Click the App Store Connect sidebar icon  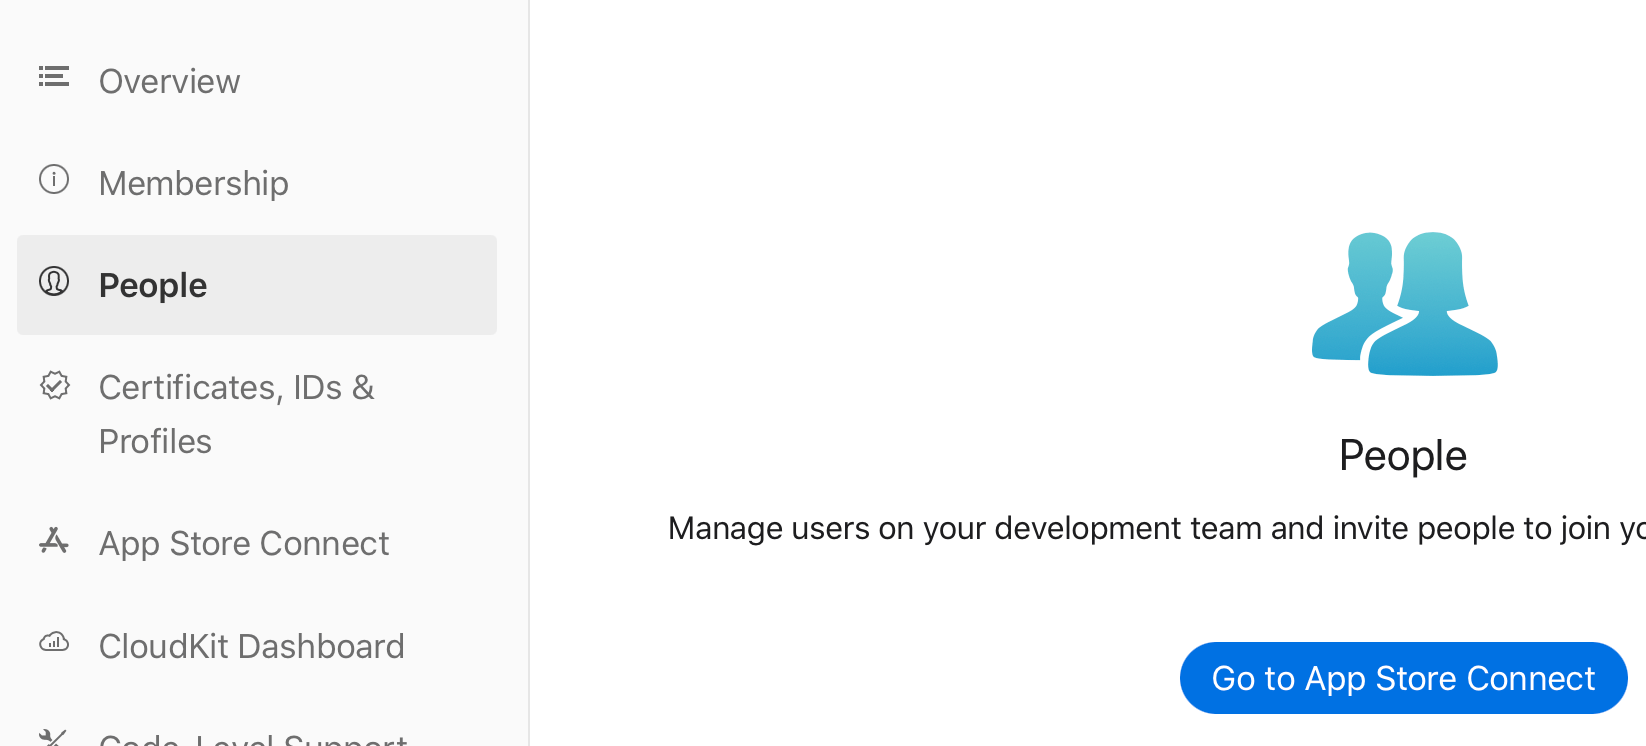[x=54, y=541]
